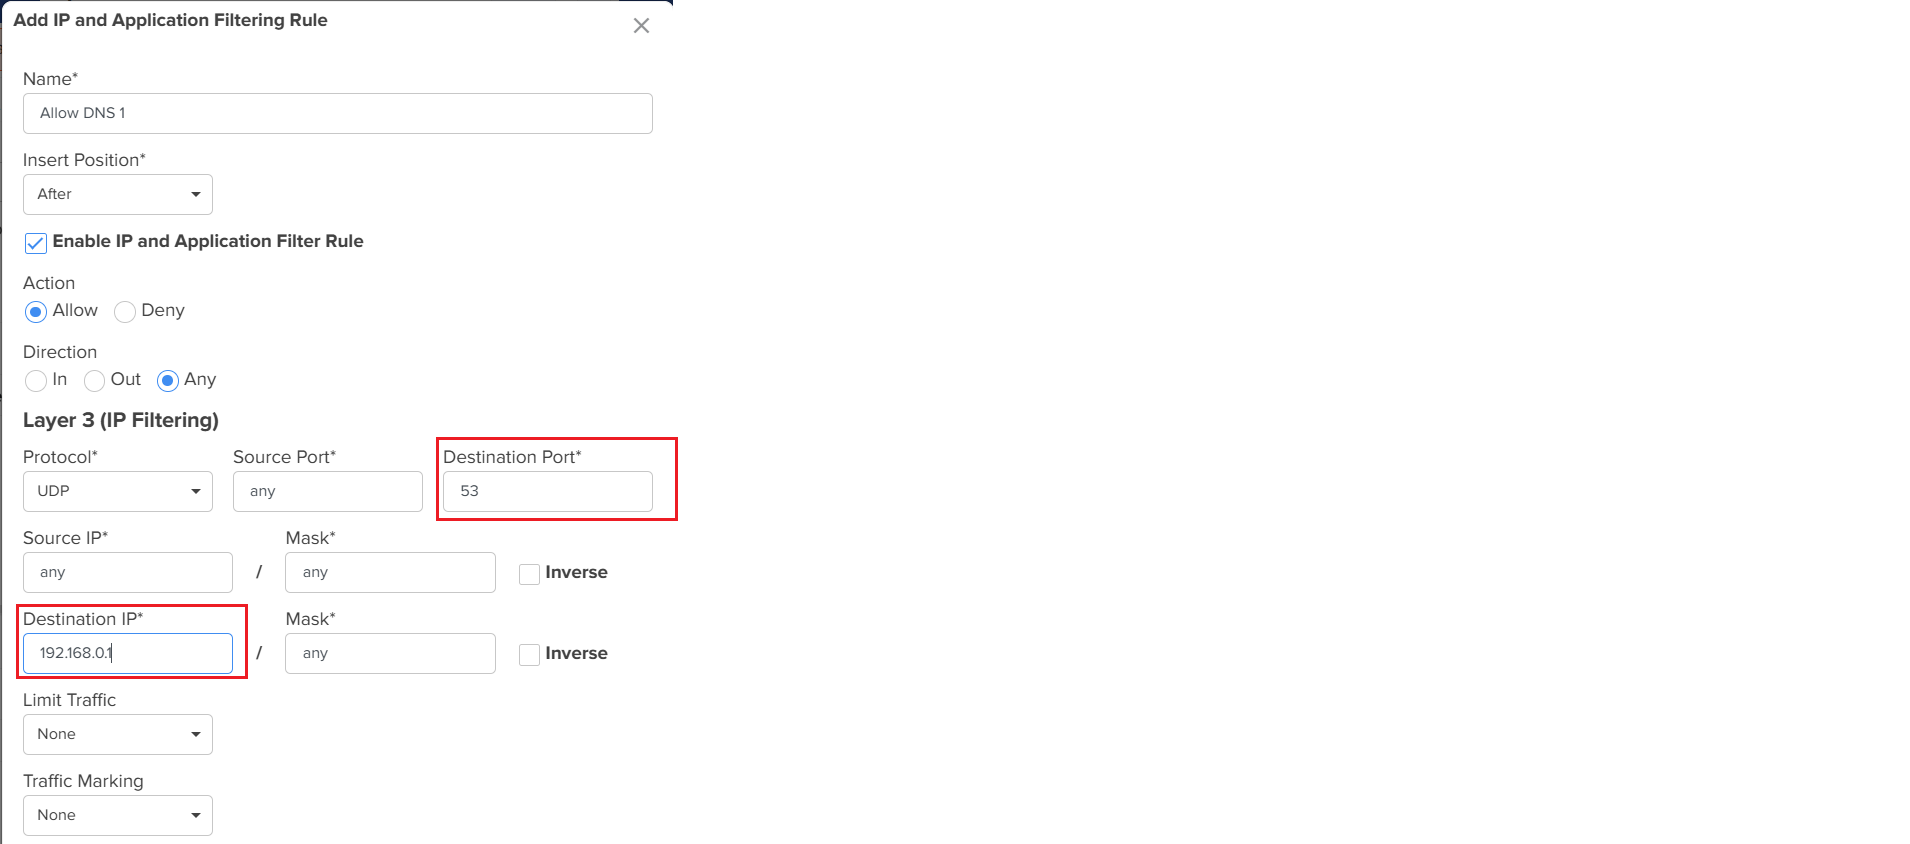
Task: Expand the Traffic Marking dropdown
Action: (x=118, y=816)
